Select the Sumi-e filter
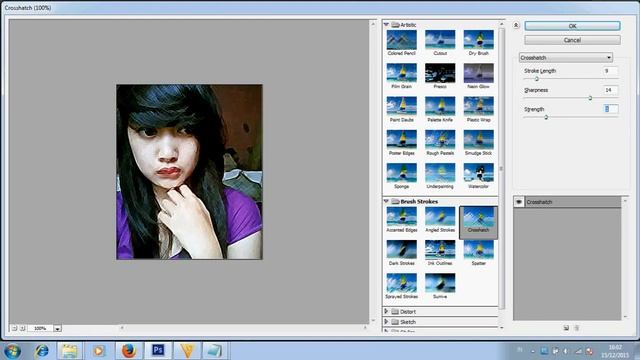This screenshot has width=640, height=360. coord(440,283)
